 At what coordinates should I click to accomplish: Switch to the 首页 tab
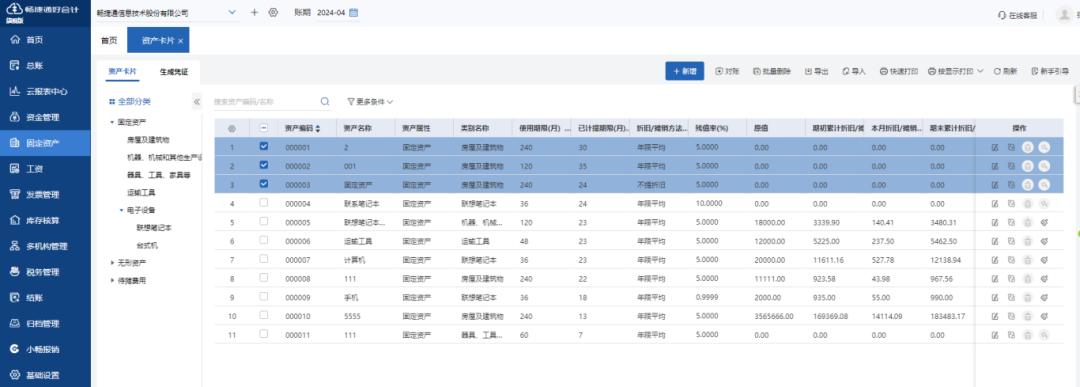click(109, 41)
